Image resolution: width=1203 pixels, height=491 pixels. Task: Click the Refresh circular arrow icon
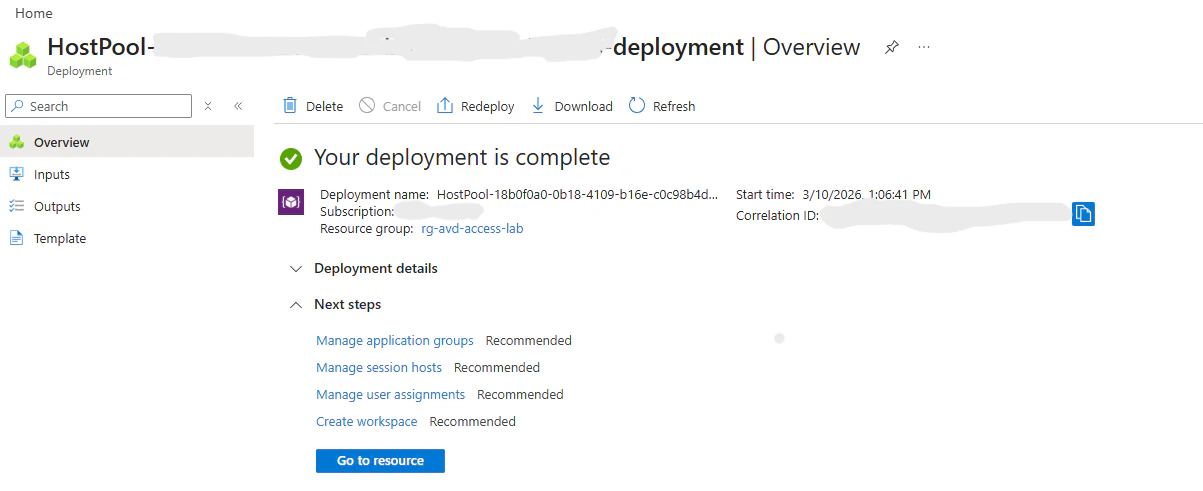tap(637, 106)
